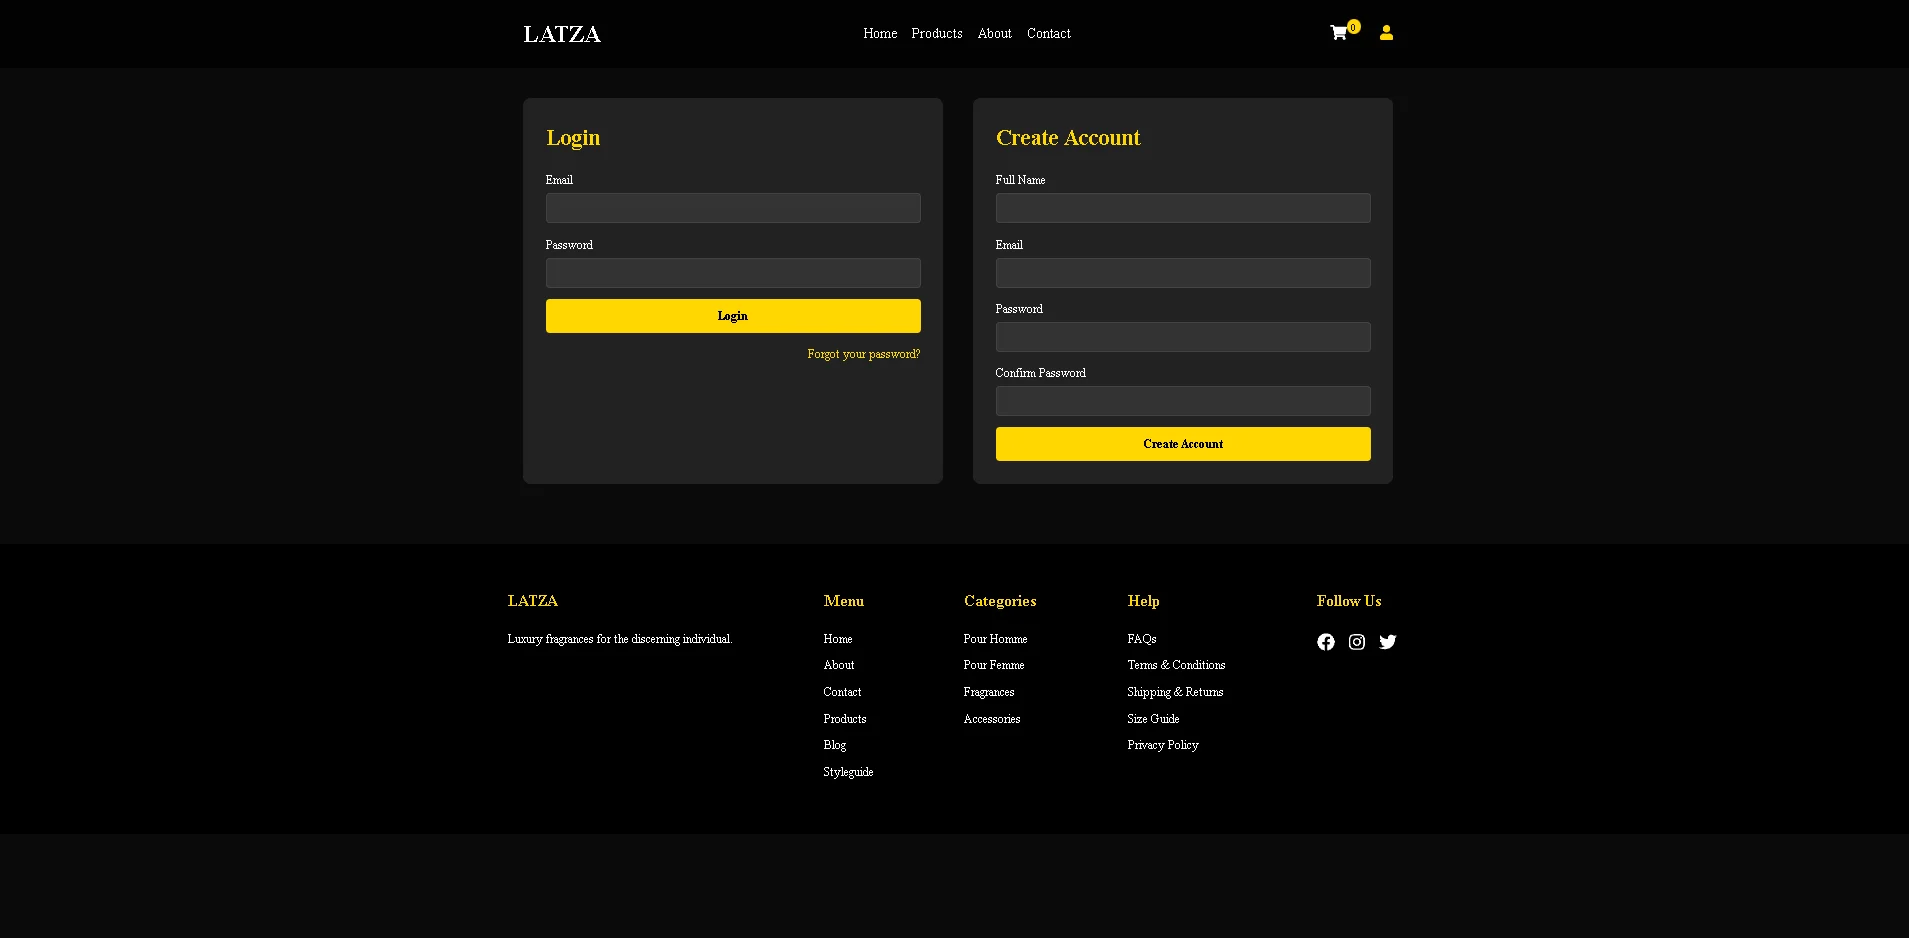Open the shopping cart
The image size is (1909, 938).
[x=1338, y=33]
